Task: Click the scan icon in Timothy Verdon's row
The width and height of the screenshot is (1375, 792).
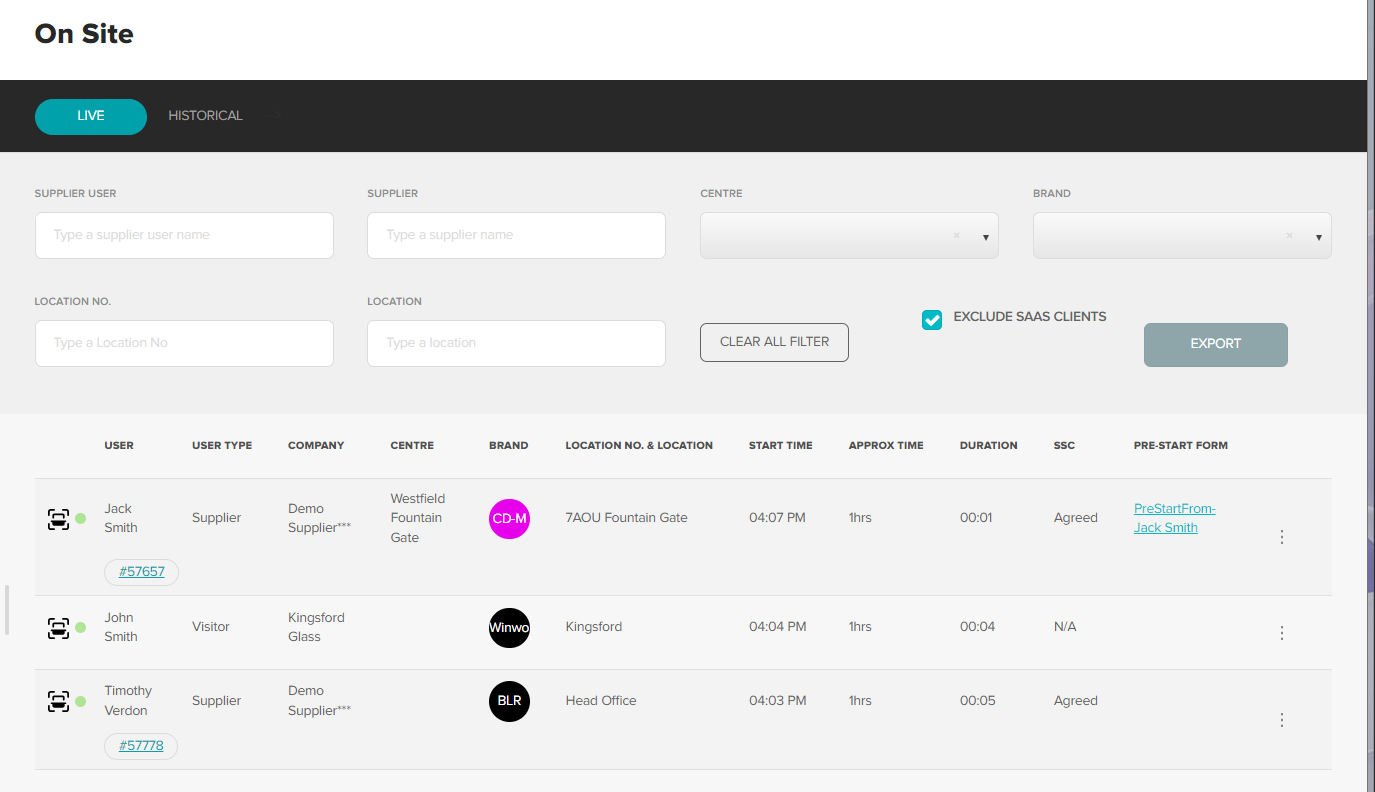Action: pos(59,701)
